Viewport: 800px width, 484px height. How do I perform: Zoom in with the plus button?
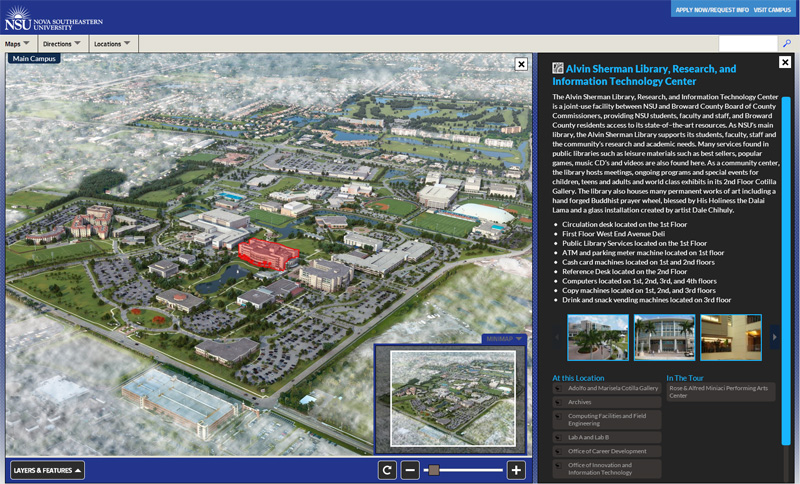[x=516, y=470]
